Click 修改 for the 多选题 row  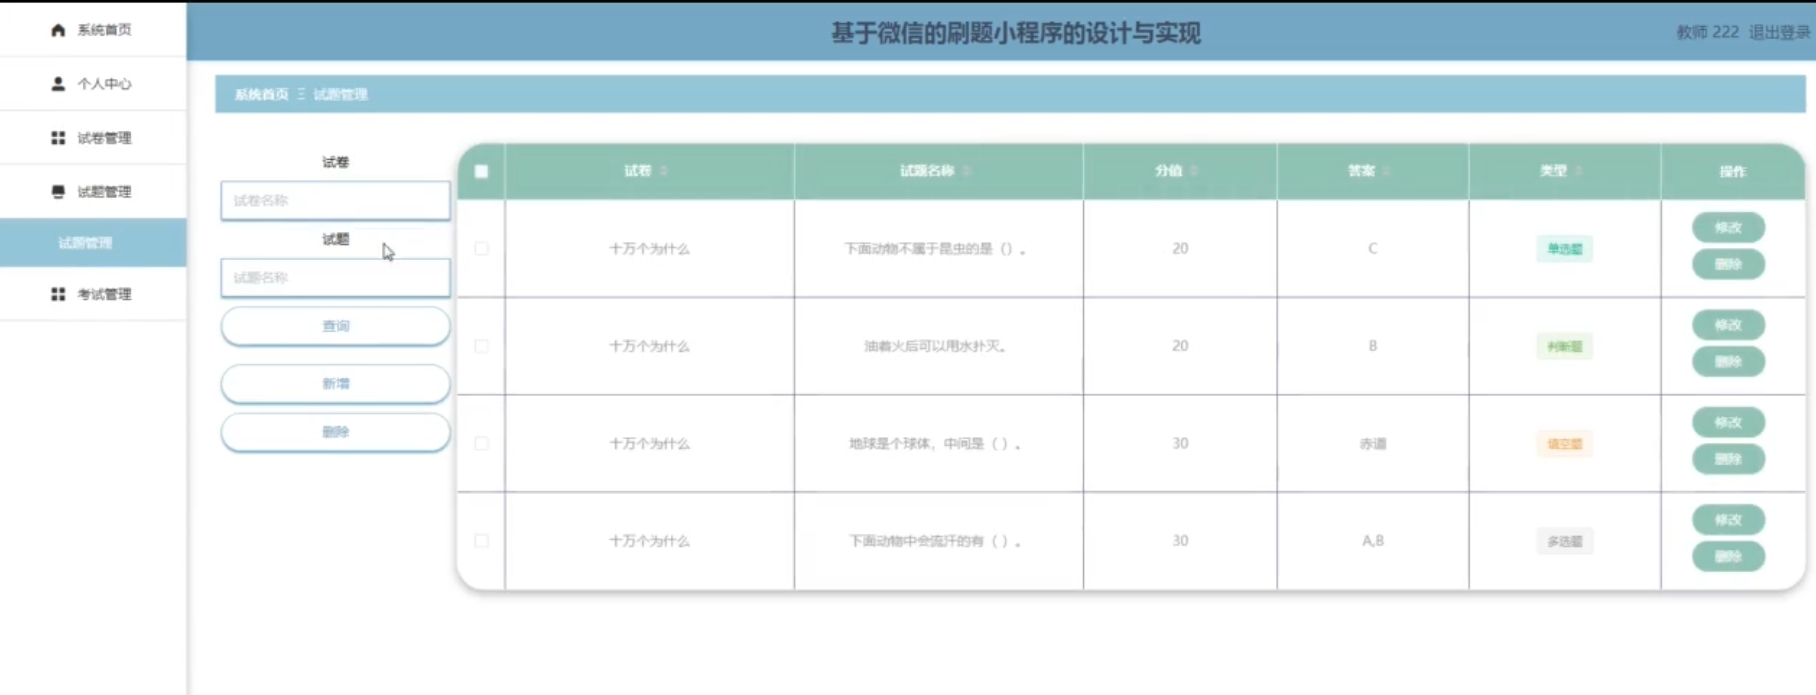pos(1728,520)
